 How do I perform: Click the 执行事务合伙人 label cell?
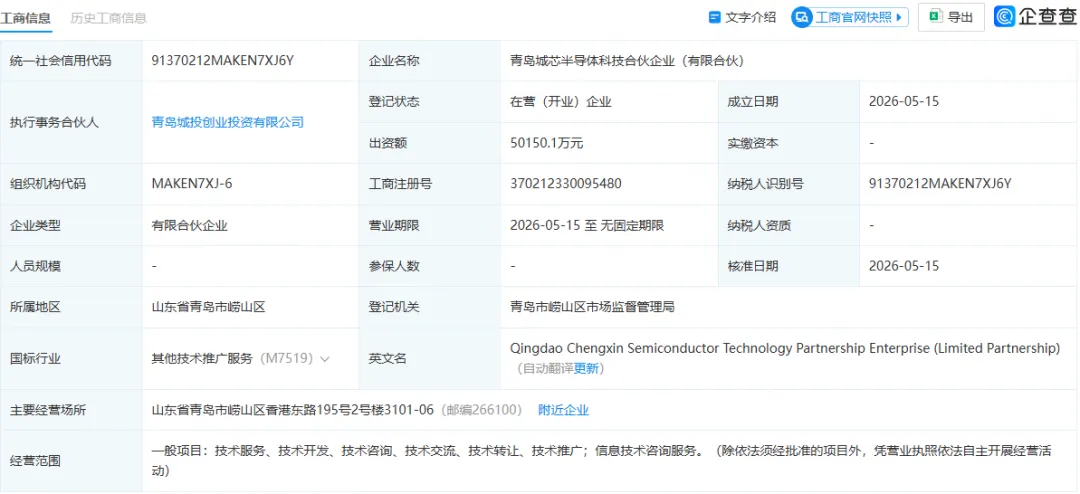coord(71,122)
